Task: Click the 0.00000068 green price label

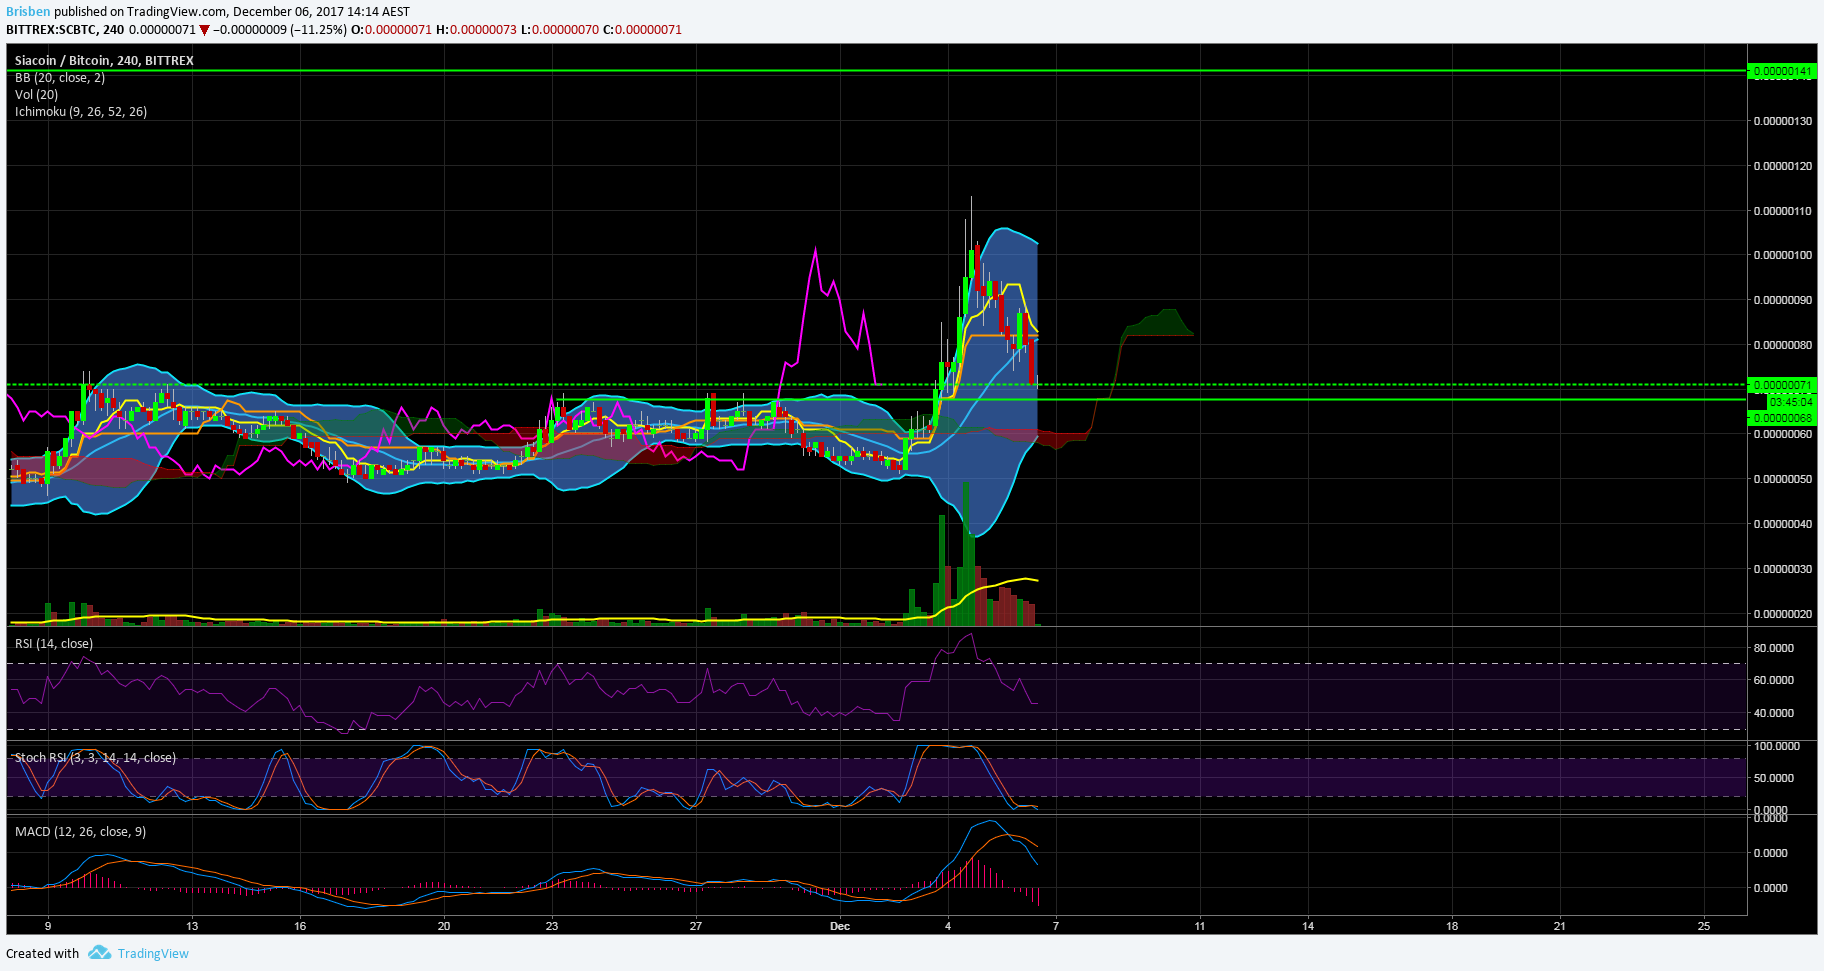Action: [x=1782, y=418]
